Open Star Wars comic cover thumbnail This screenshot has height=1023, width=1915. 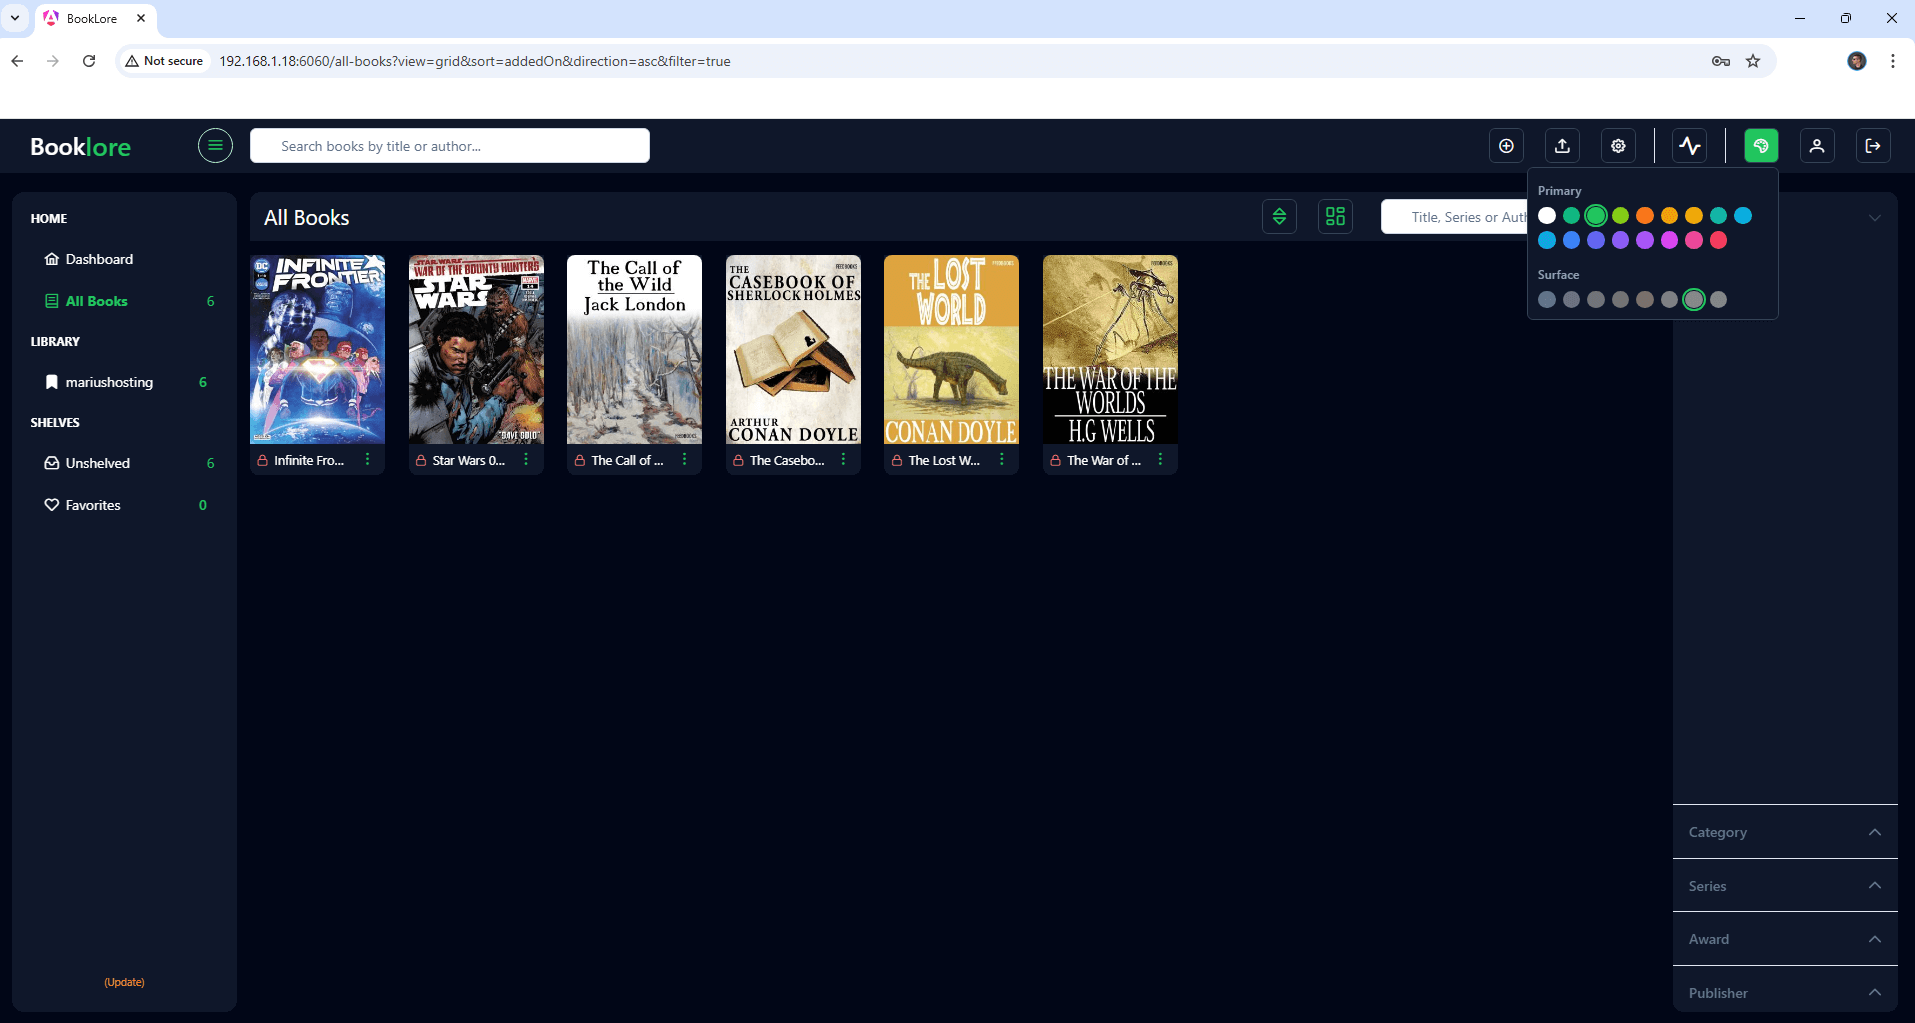tap(476, 349)
